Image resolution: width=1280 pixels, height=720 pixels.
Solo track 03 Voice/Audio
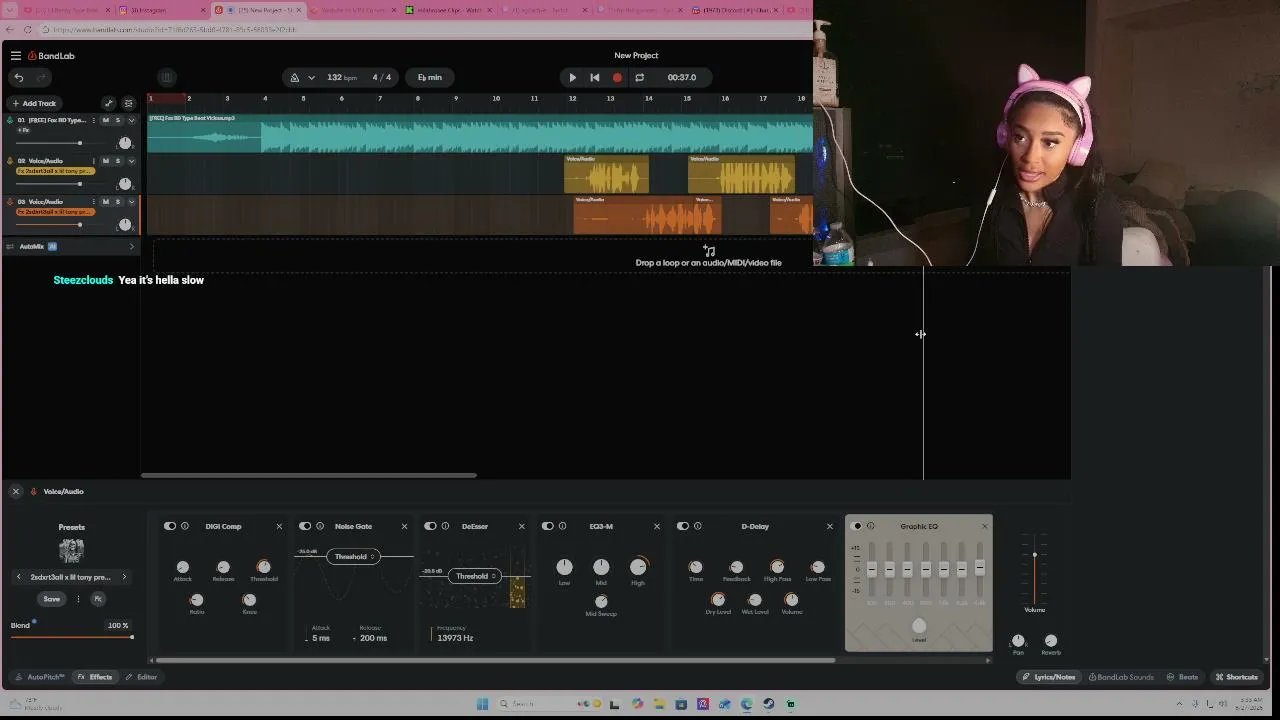coord(118,202)
